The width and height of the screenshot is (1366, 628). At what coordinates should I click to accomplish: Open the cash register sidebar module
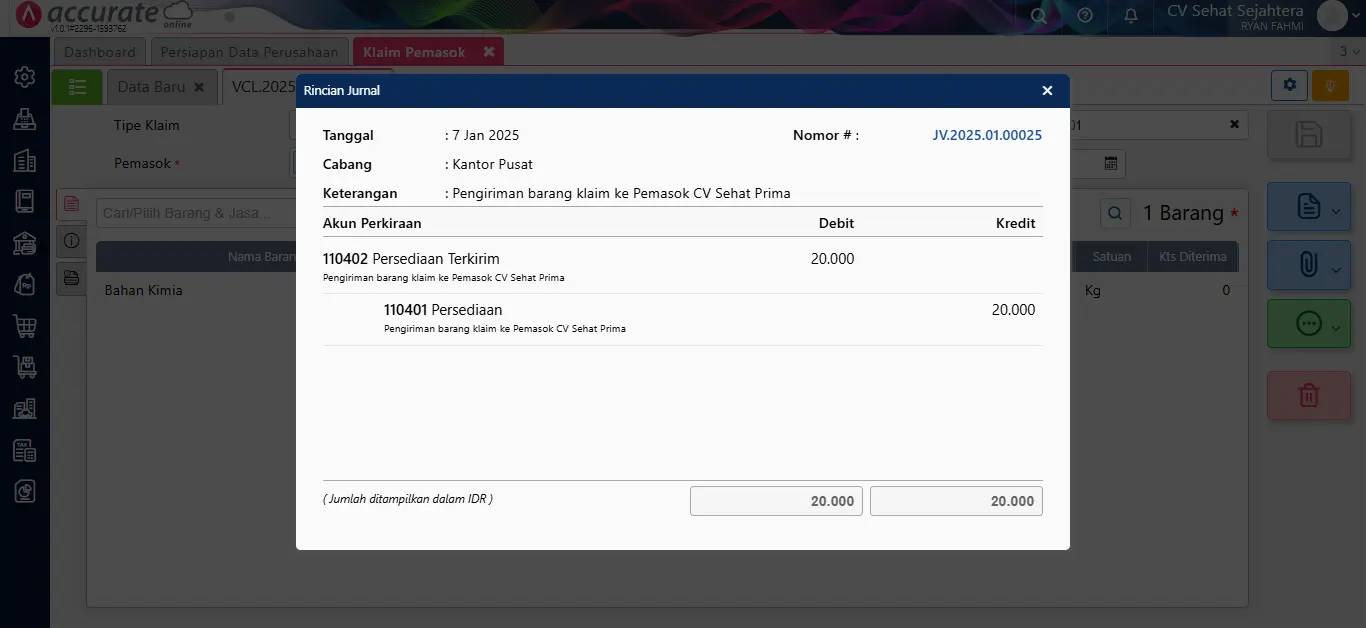[x=25, y=119]
